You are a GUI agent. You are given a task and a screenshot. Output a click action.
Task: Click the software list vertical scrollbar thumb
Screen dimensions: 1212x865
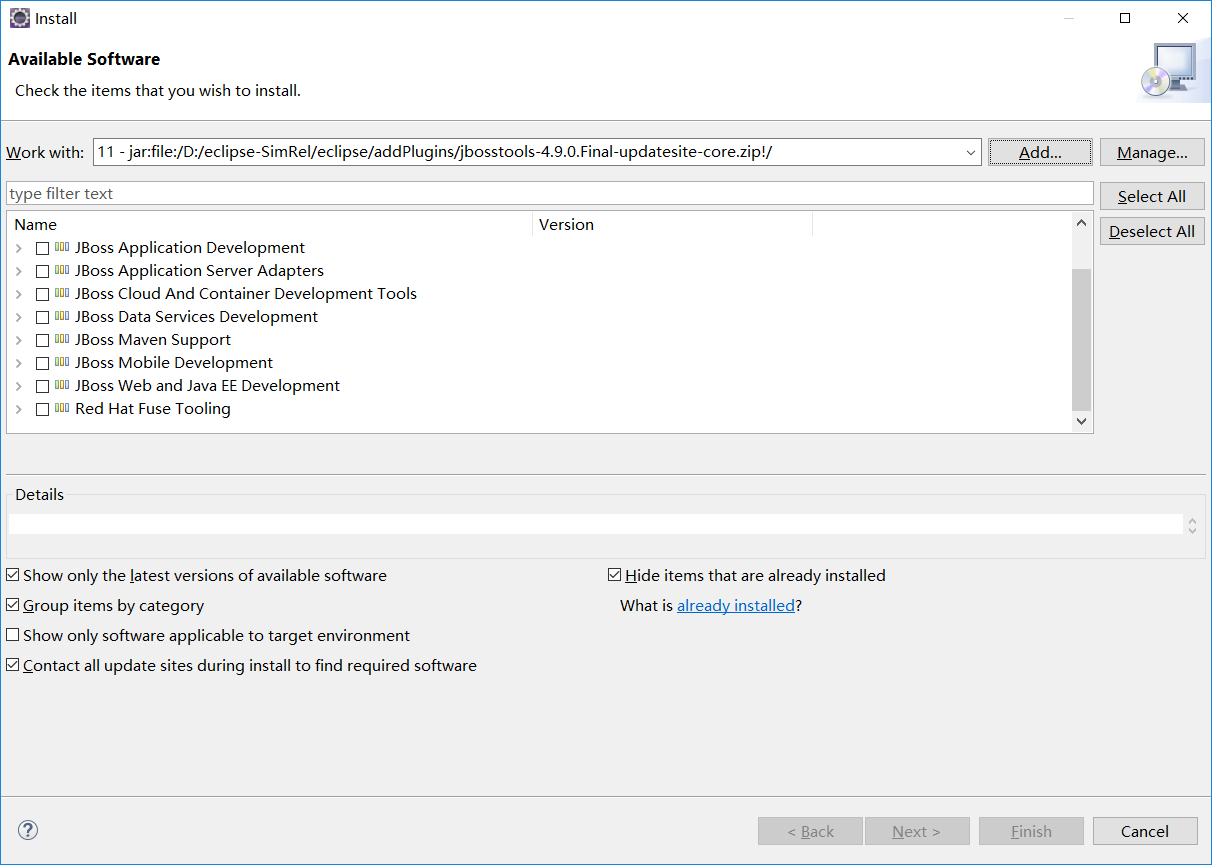point(1081,339)
